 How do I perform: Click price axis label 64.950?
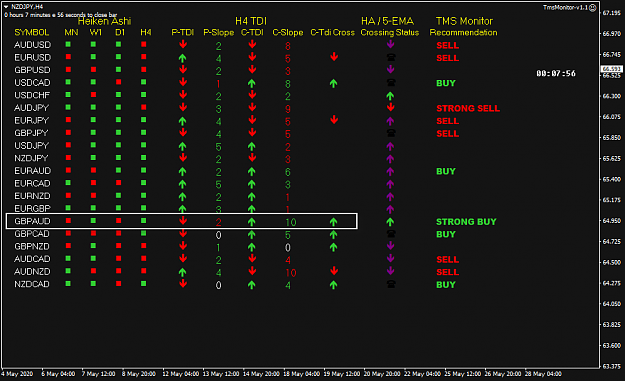[x=612, y=220]
